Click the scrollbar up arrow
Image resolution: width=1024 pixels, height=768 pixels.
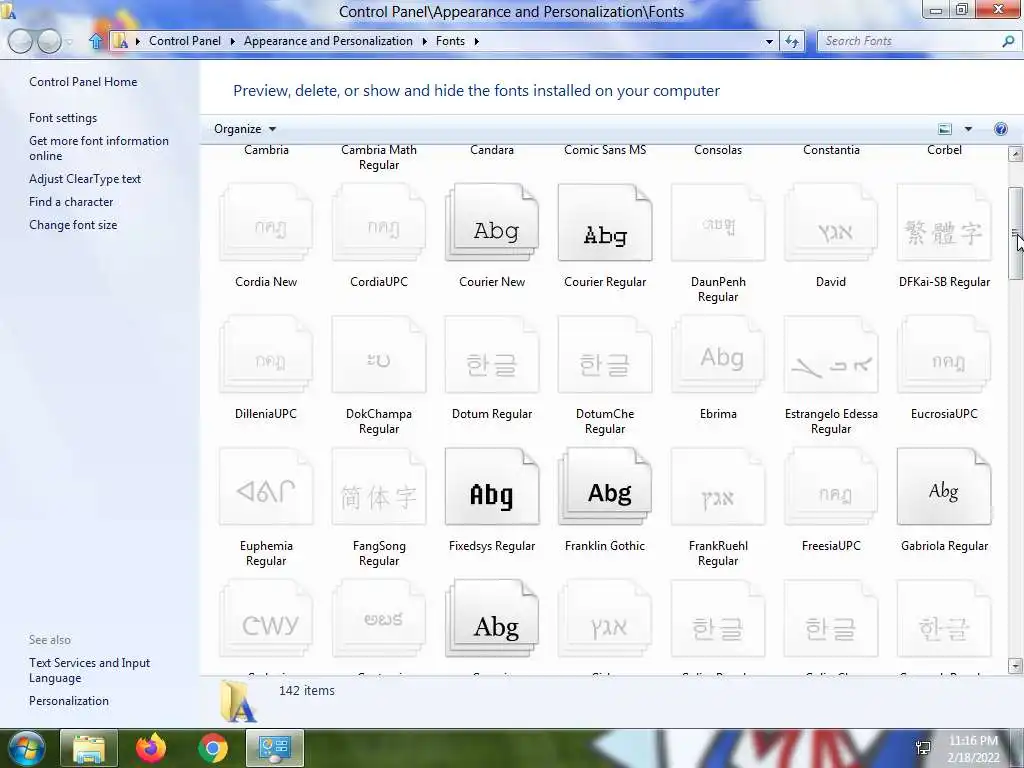(1015, 154)
